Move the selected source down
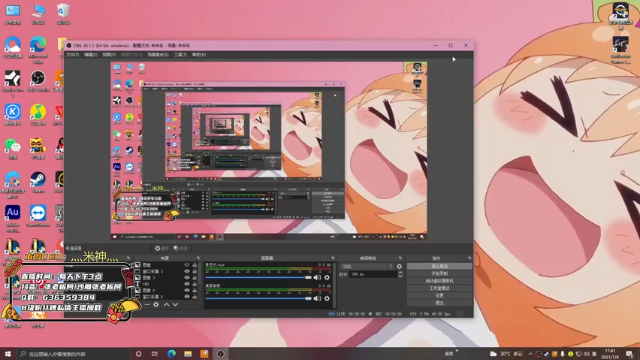The height and width of the screenshot is (360, 640). point(176,304)
